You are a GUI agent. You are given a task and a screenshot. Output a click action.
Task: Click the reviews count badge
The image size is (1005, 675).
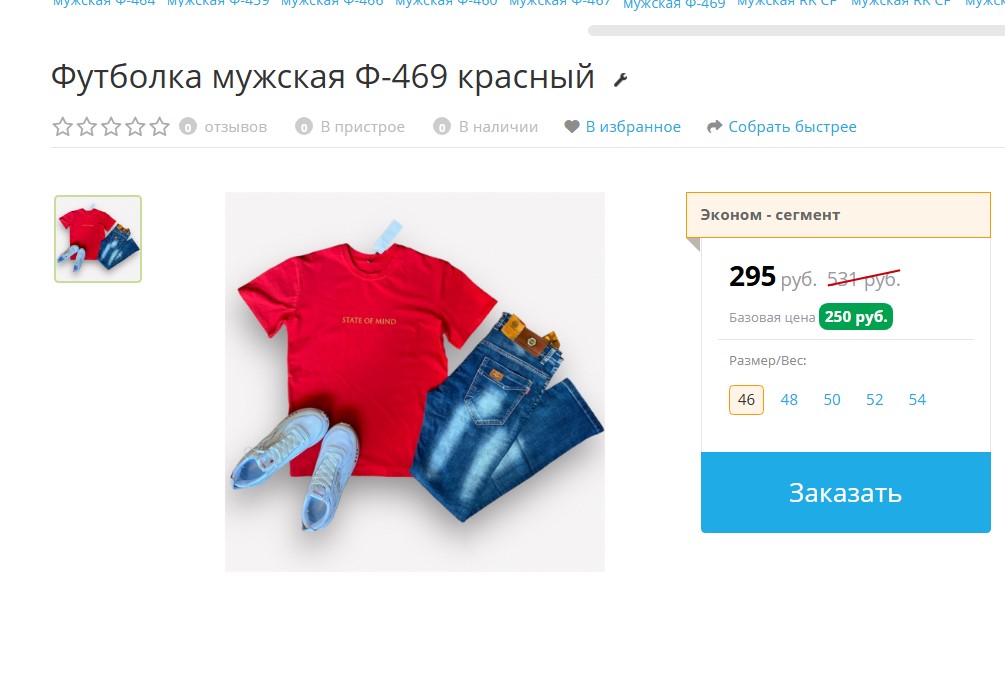[188, 127]
